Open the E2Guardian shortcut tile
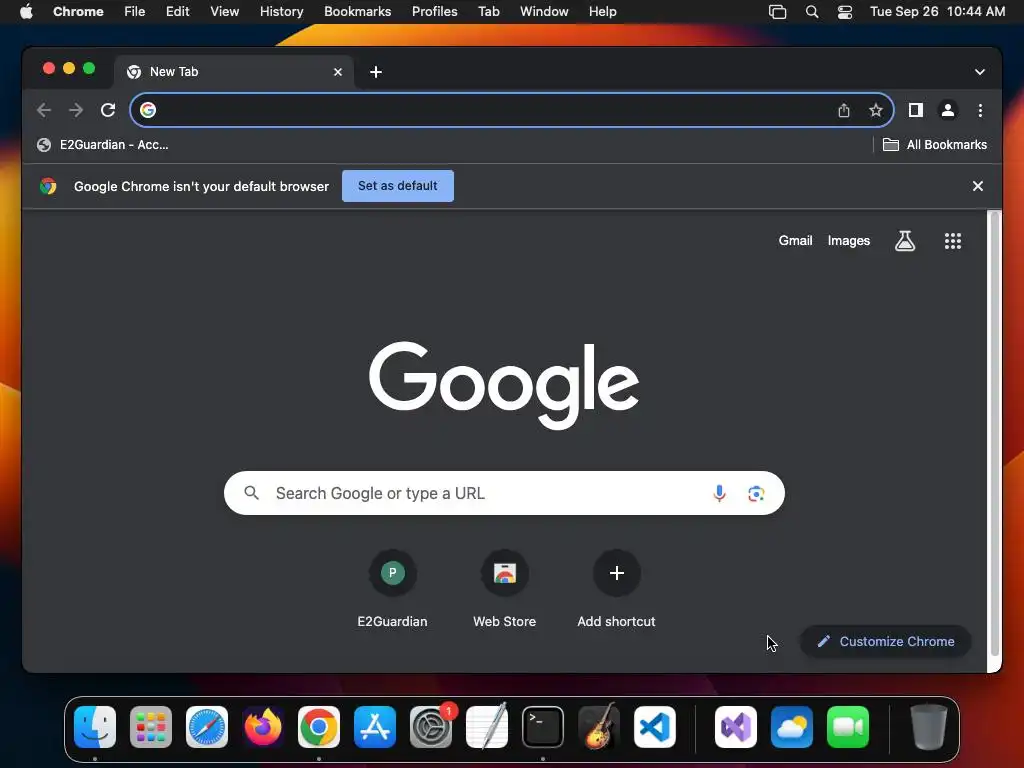1024x768 pixels. click(392, 590)
